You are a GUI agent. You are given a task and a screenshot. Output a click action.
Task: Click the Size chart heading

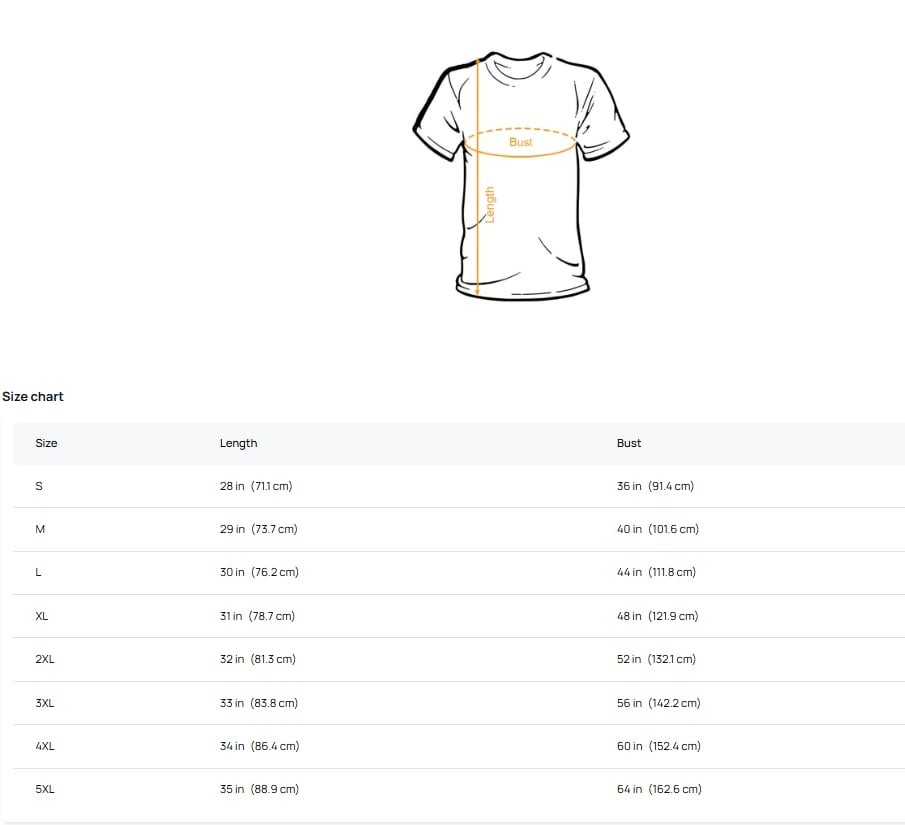(33, 397)
